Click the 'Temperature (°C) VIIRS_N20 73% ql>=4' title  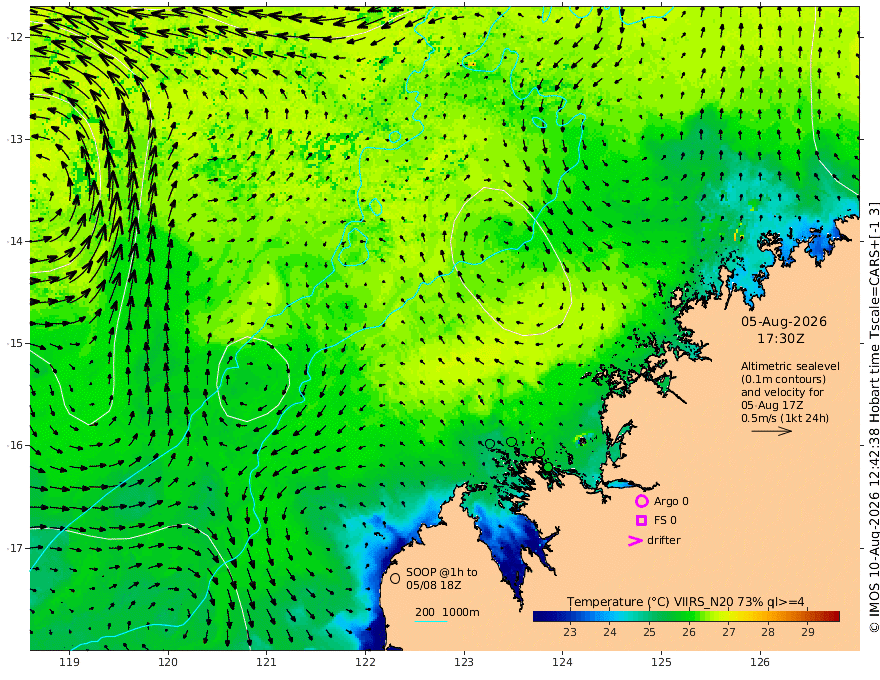pyautogui.click(x=685, y=602)
